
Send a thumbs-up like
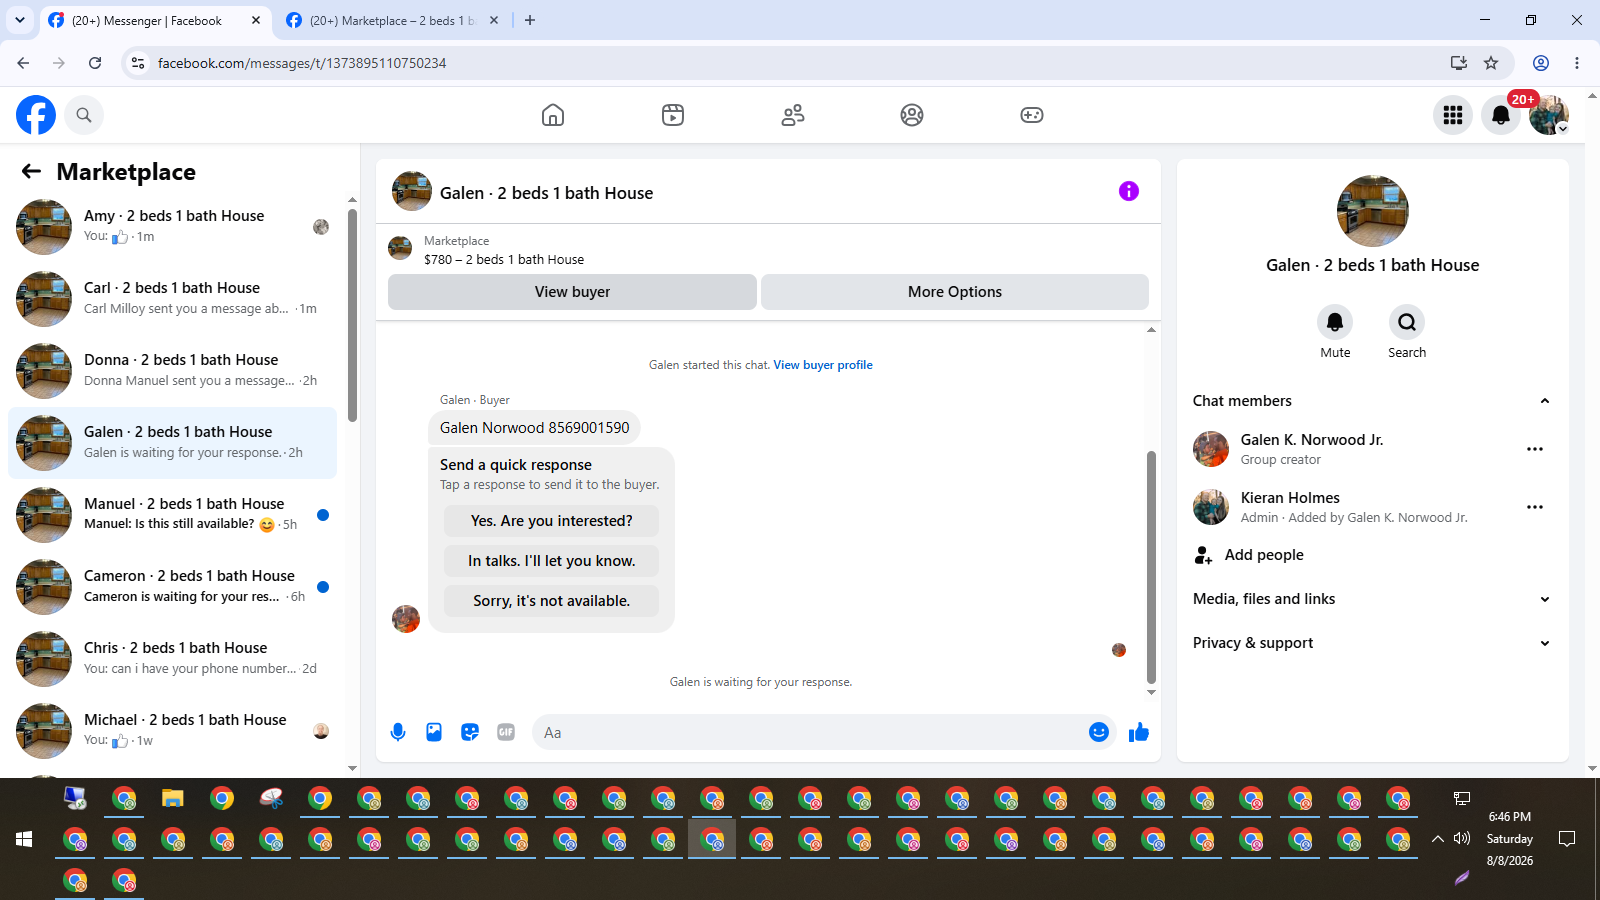click(1139, 732)
